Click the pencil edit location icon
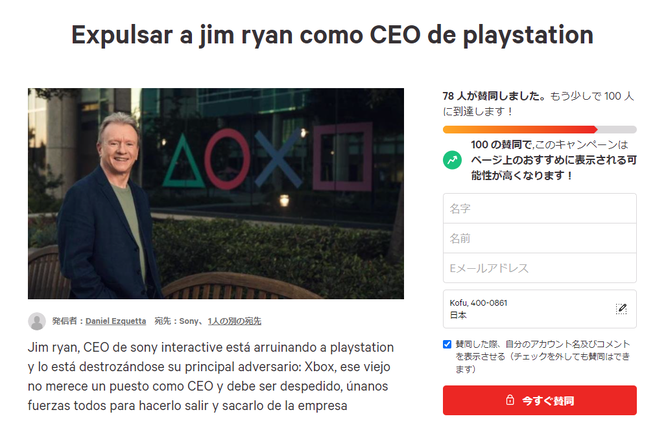Screen dimensions: 655x423 point(621,309)
